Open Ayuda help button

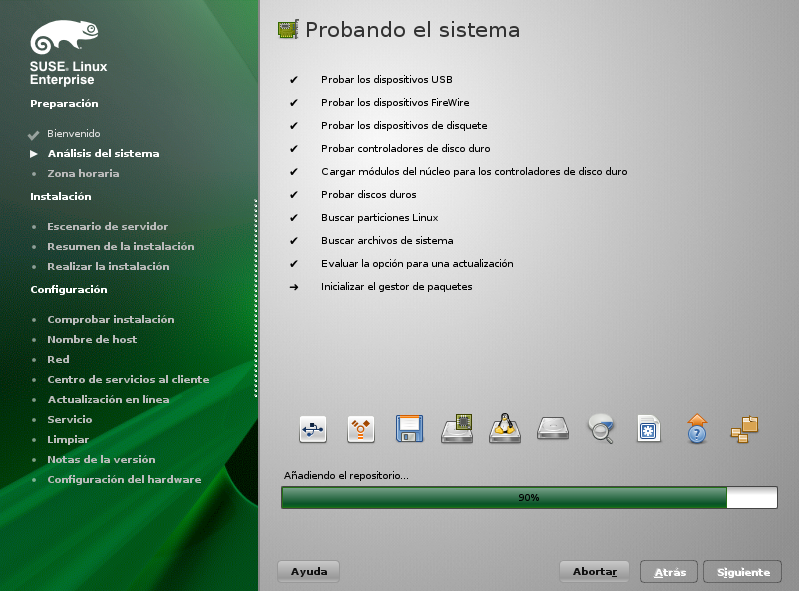pyautogui.click(x=308, y=572)
